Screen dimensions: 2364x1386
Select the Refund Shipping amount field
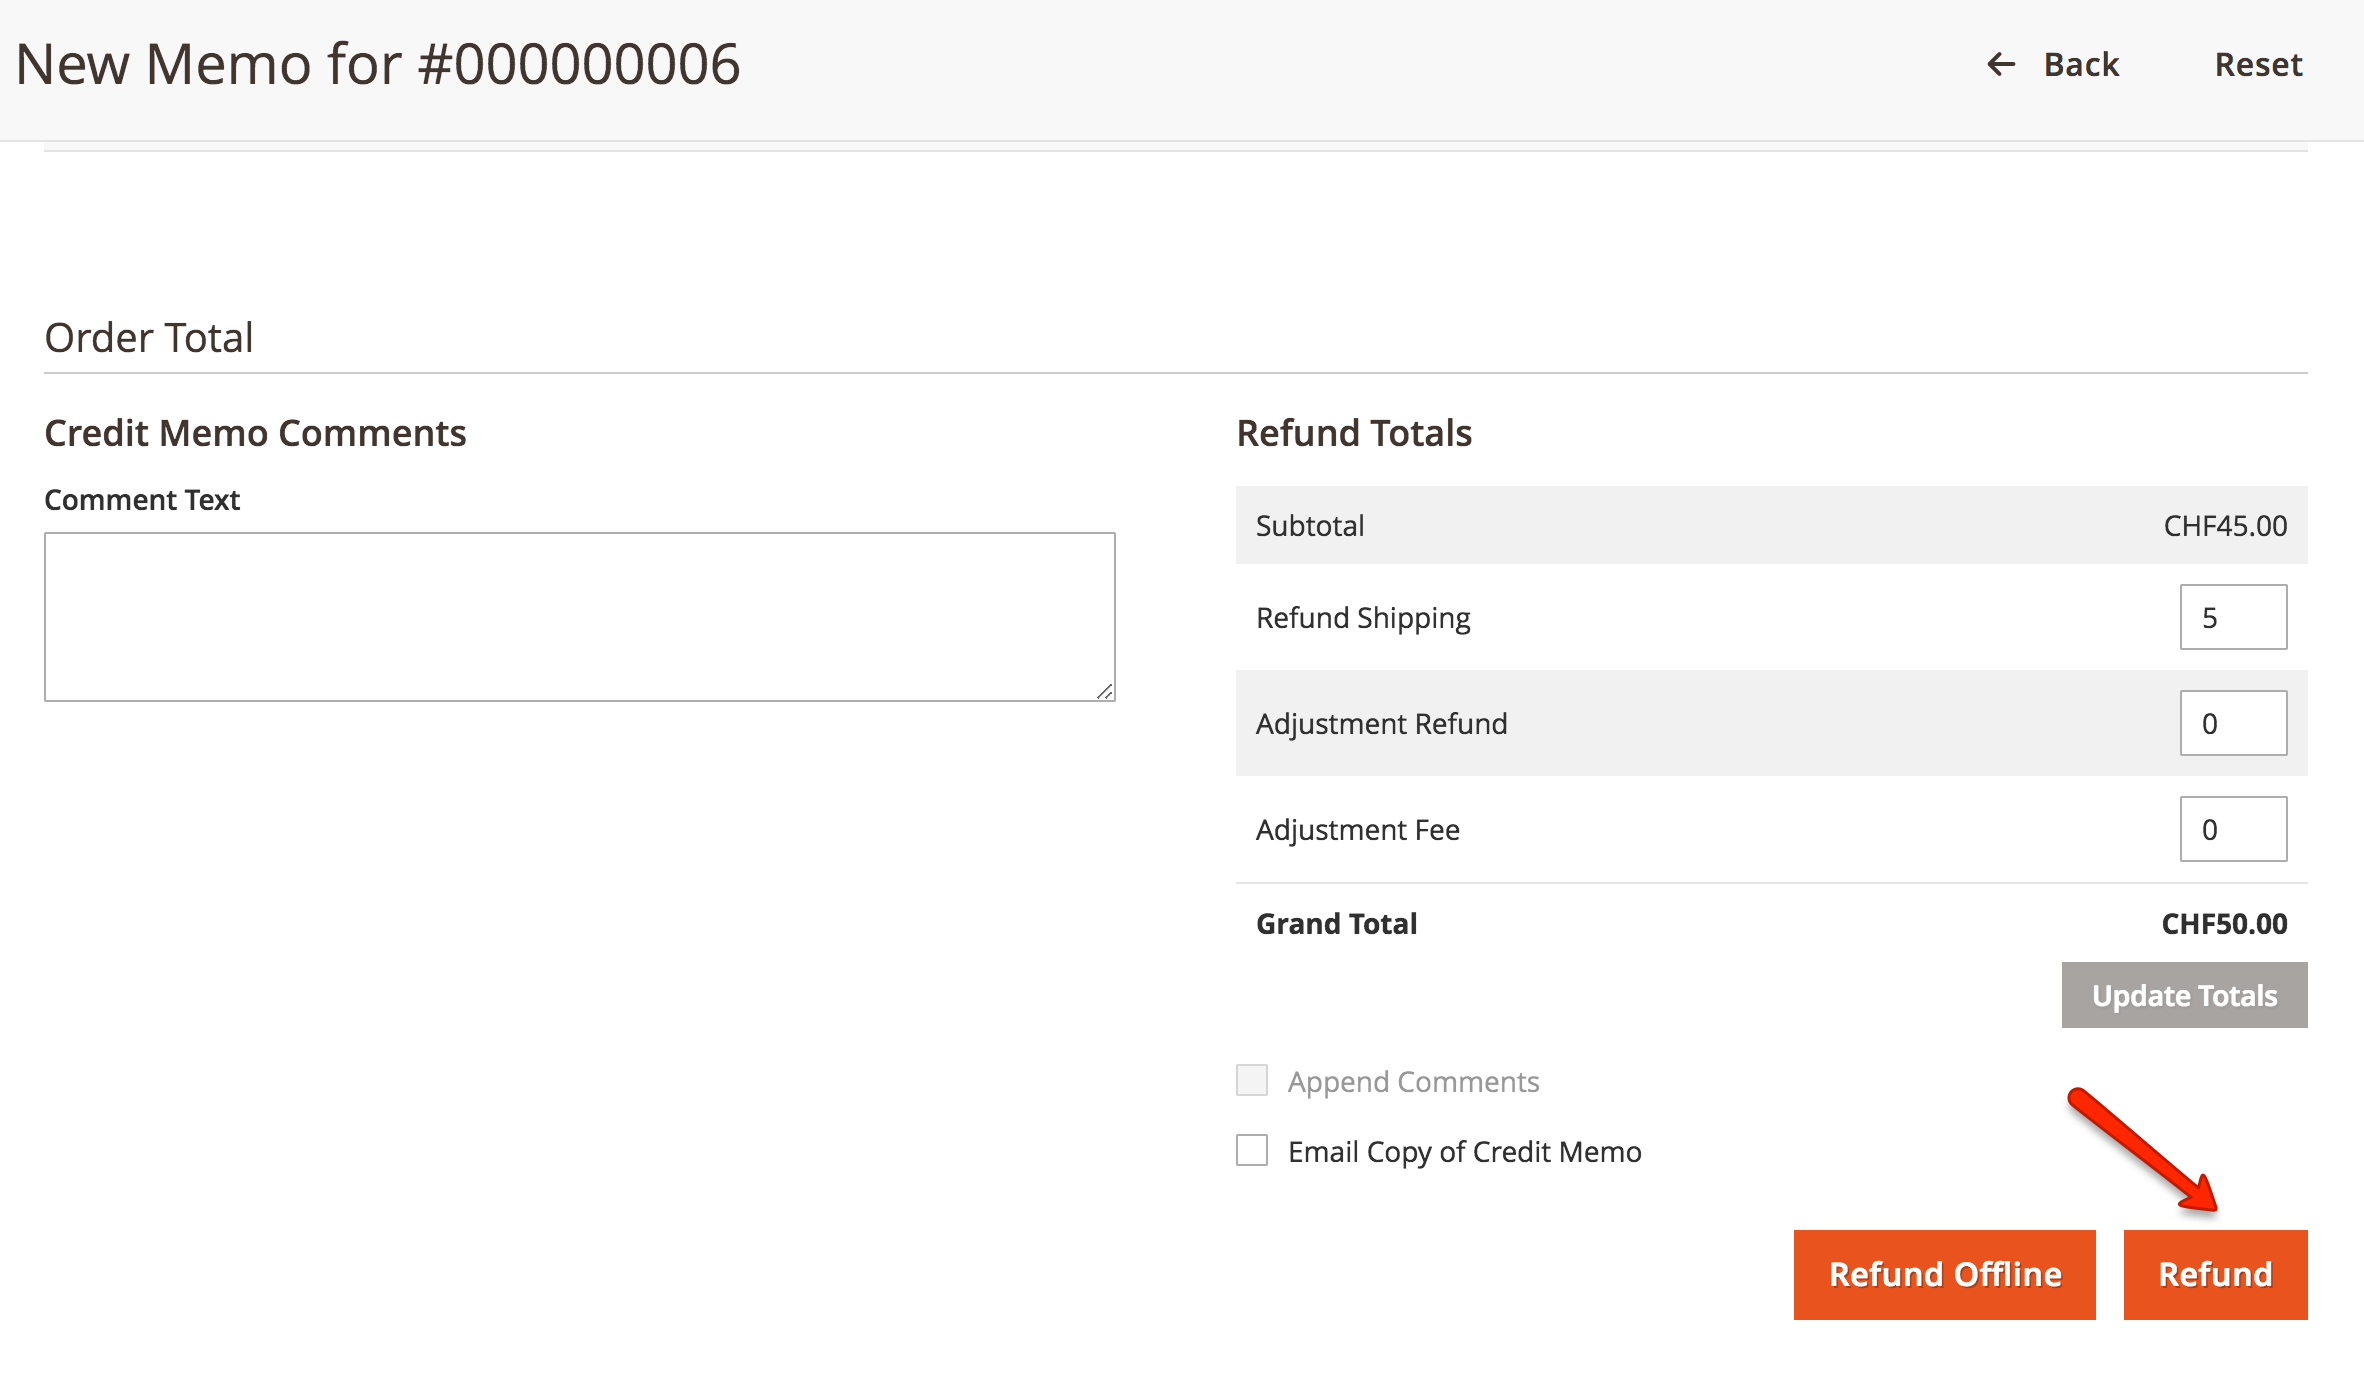pos(2234,617)
